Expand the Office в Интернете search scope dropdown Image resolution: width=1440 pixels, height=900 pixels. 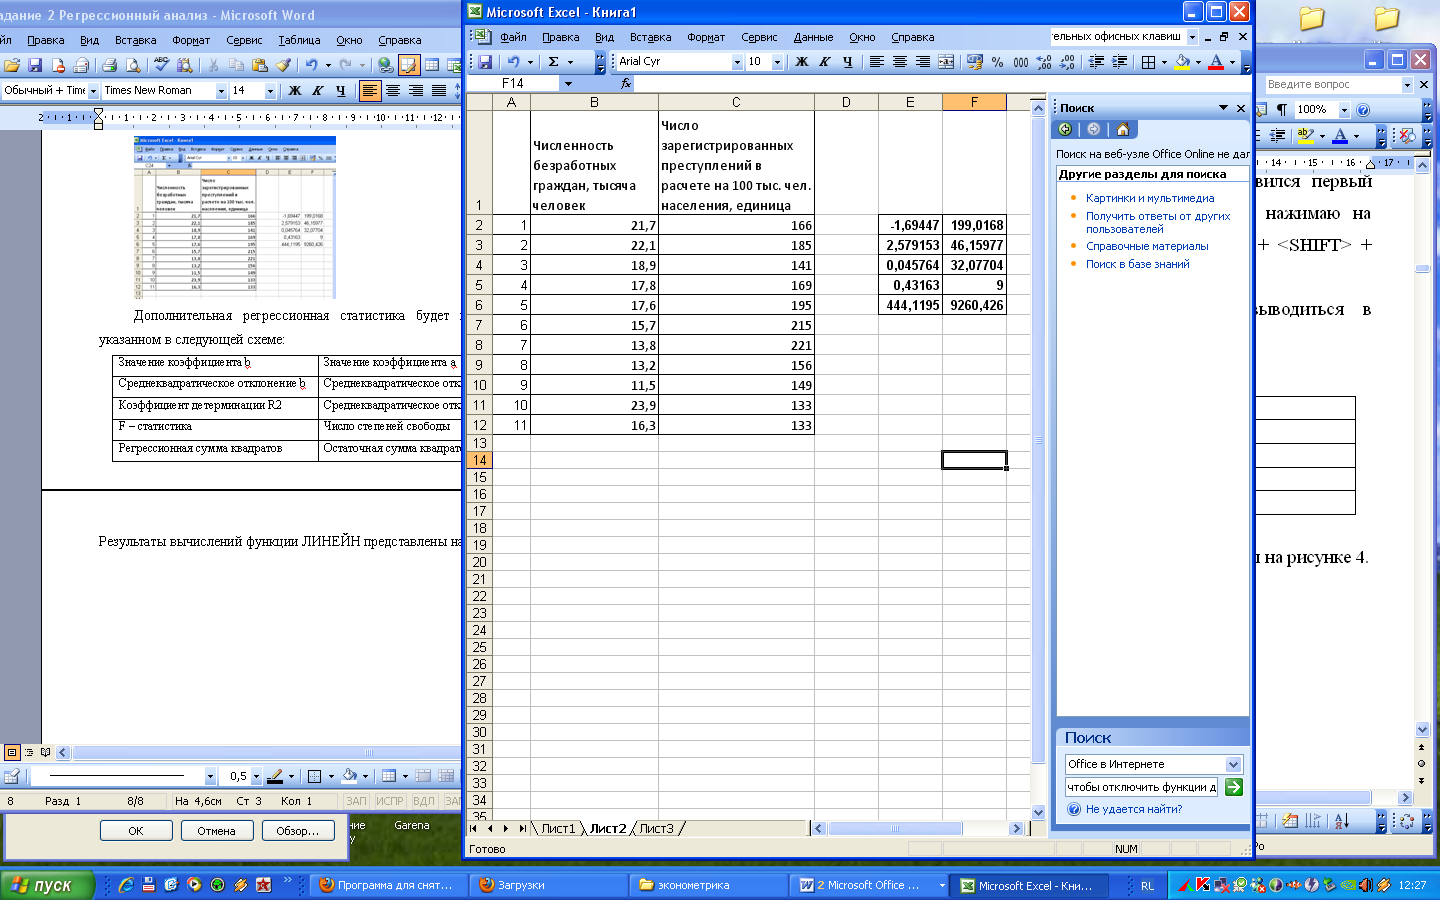point(1234,764)
